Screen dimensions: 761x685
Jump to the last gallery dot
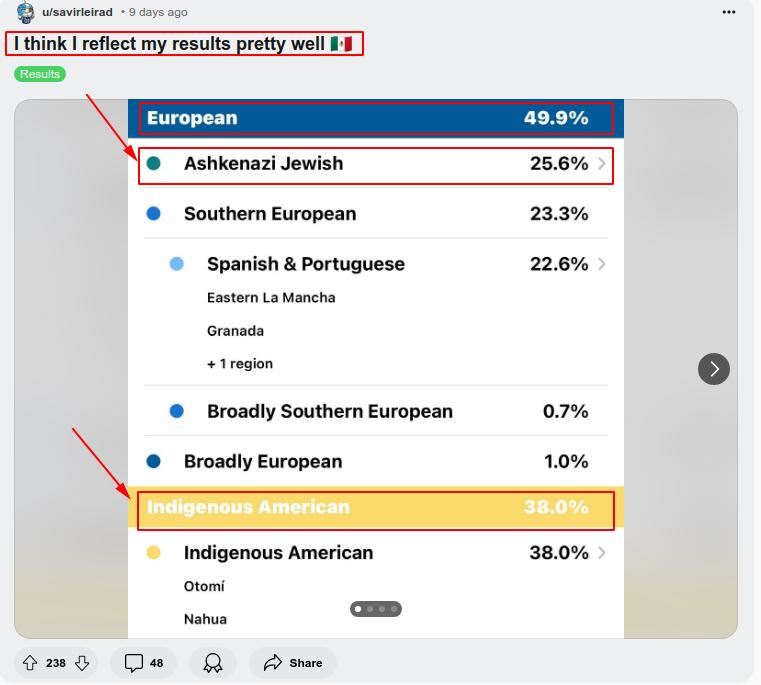tap(394, 608)
